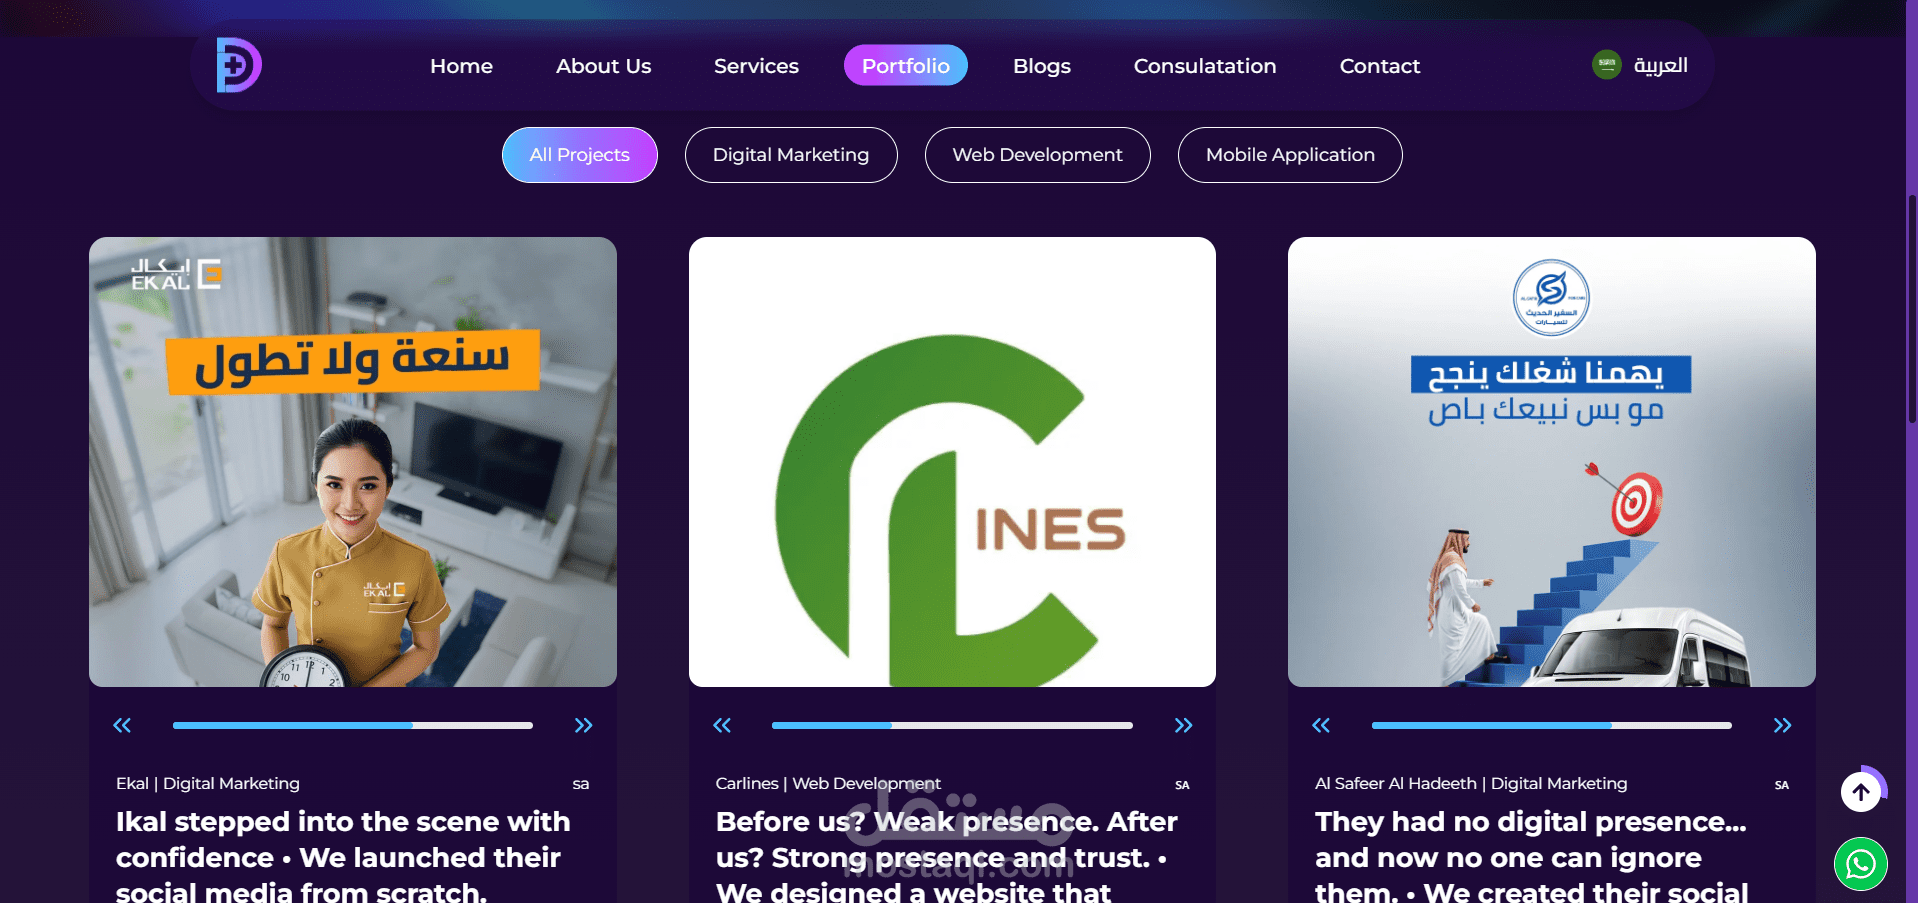Click the scroll-to-top arrow icon
This screenshot has height=903, width=1918.
point(1861,792)
